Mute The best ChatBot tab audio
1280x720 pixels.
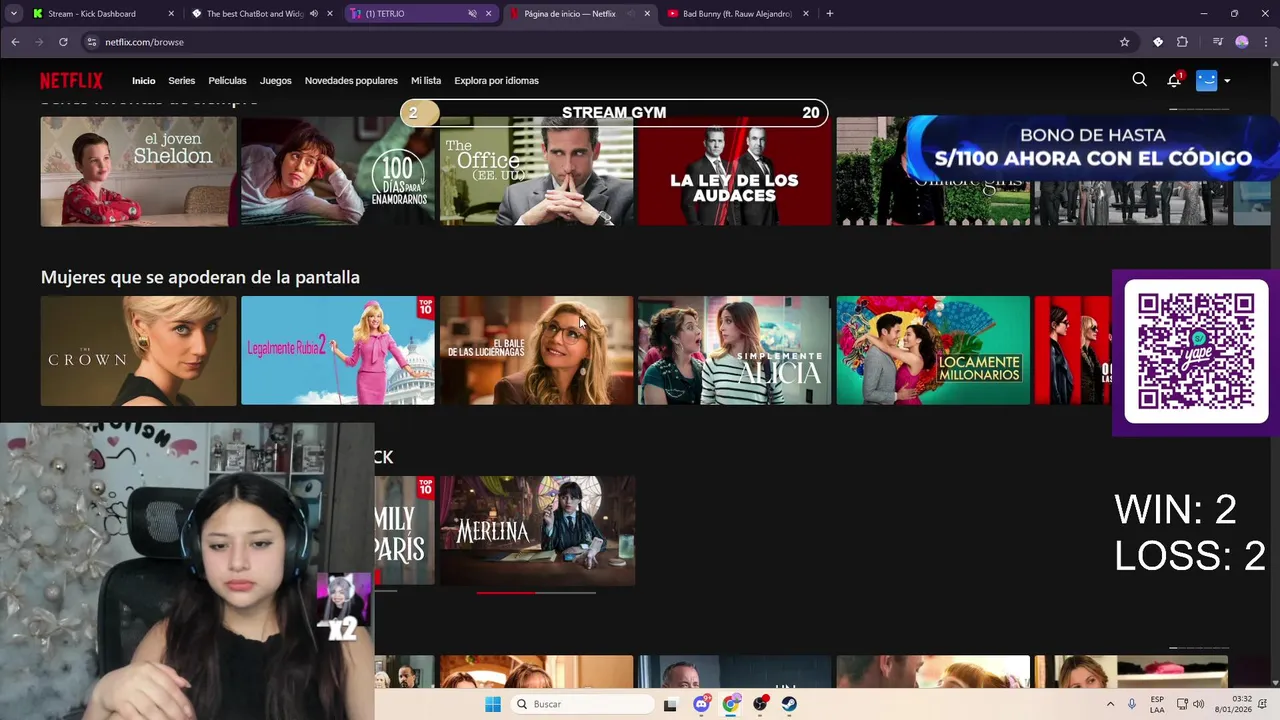[x=314, y=14]
